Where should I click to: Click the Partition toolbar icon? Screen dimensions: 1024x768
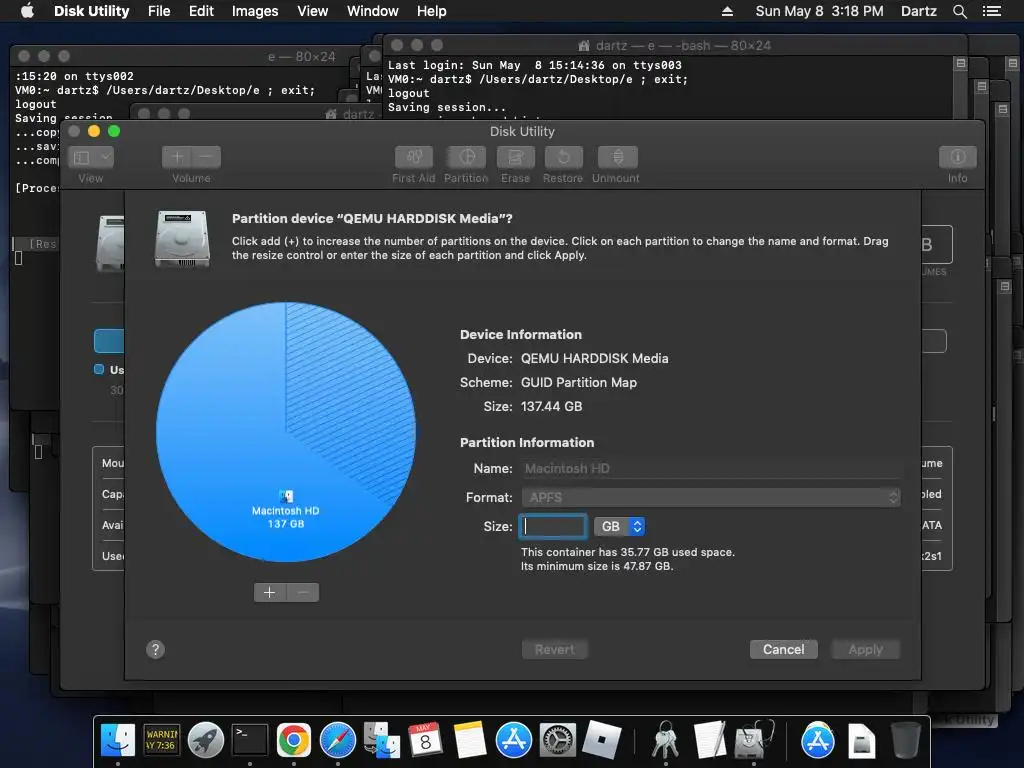[466, 157]
